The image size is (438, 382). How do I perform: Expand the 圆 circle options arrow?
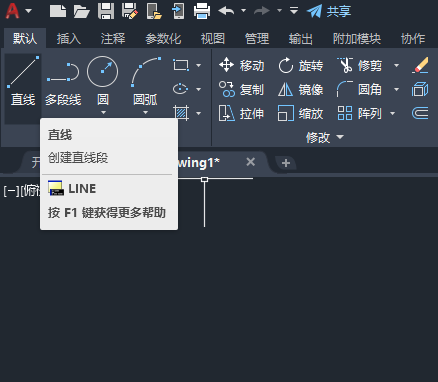click(x=103, y=112)
